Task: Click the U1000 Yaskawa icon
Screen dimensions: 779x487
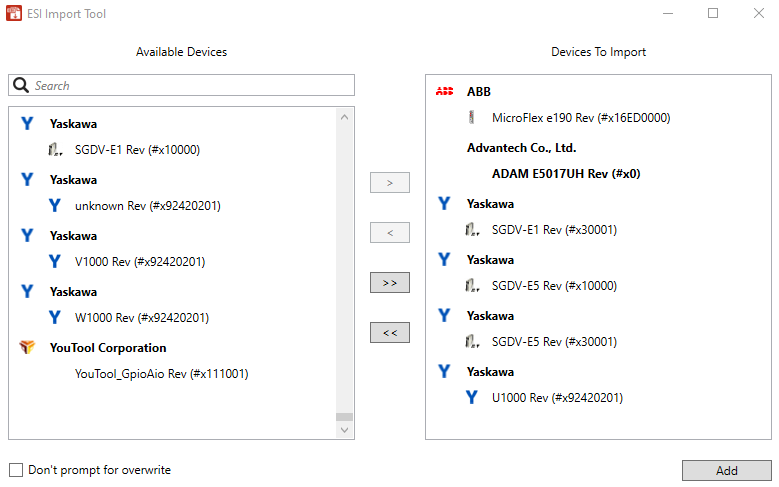Action: tap(471, 398)
